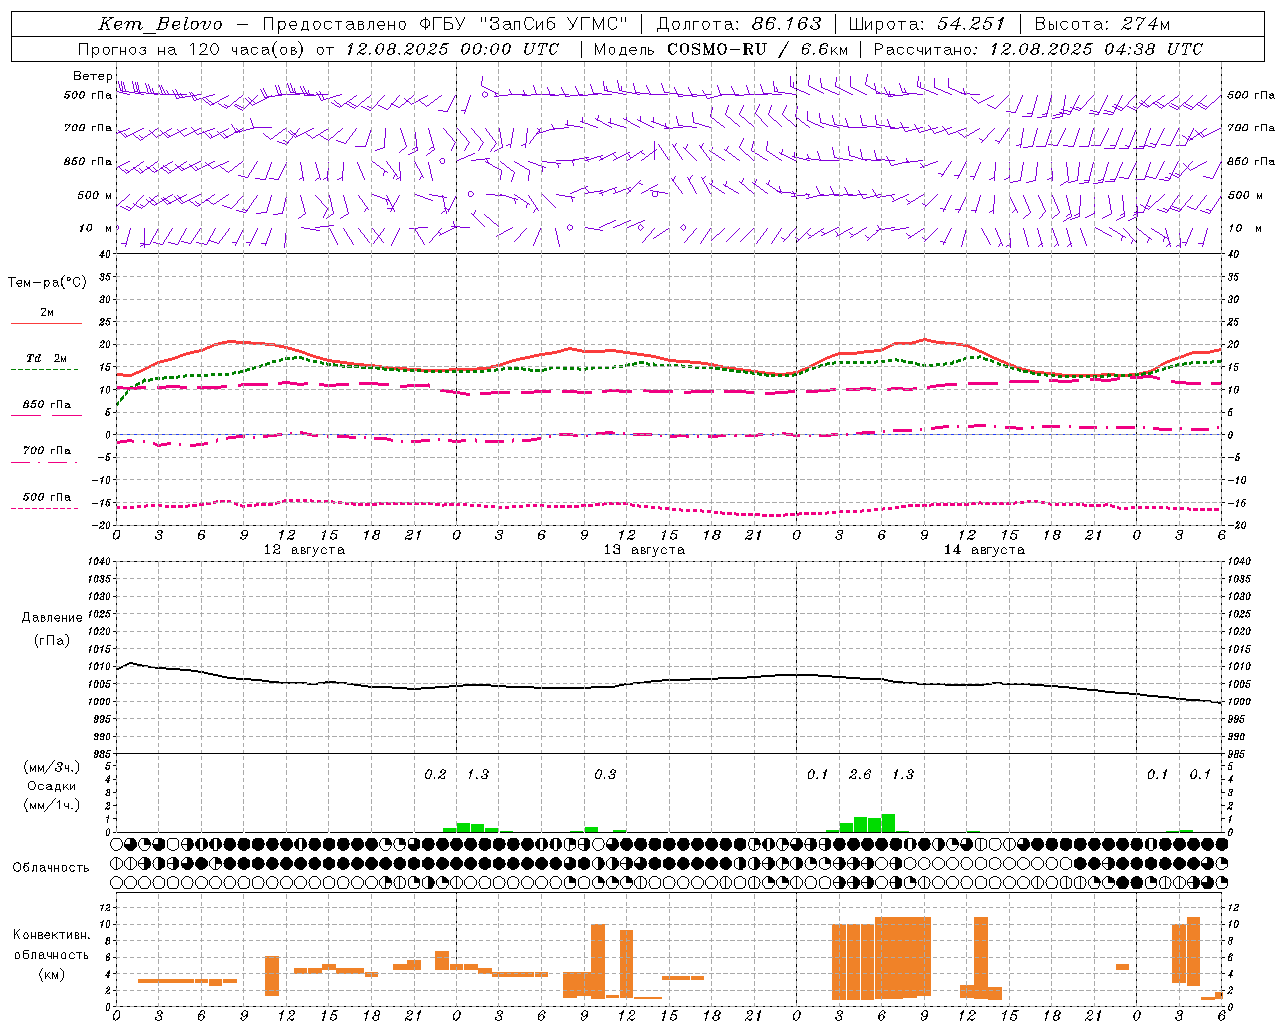This screenshot has height=1024, width=1280.
Task: Click the '0.2' precipitation total value
Action: (435, 775)
